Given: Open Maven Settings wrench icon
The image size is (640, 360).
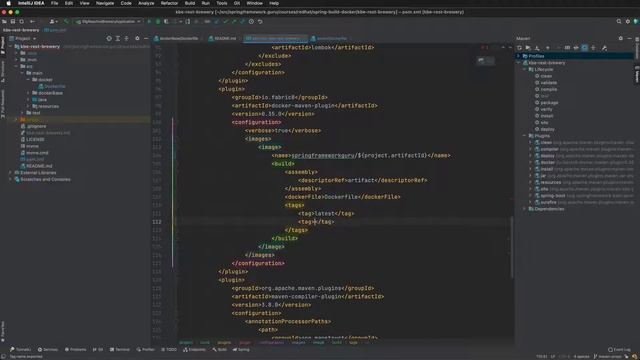Looking at the screenshot, I should click(x=604, y=48).
